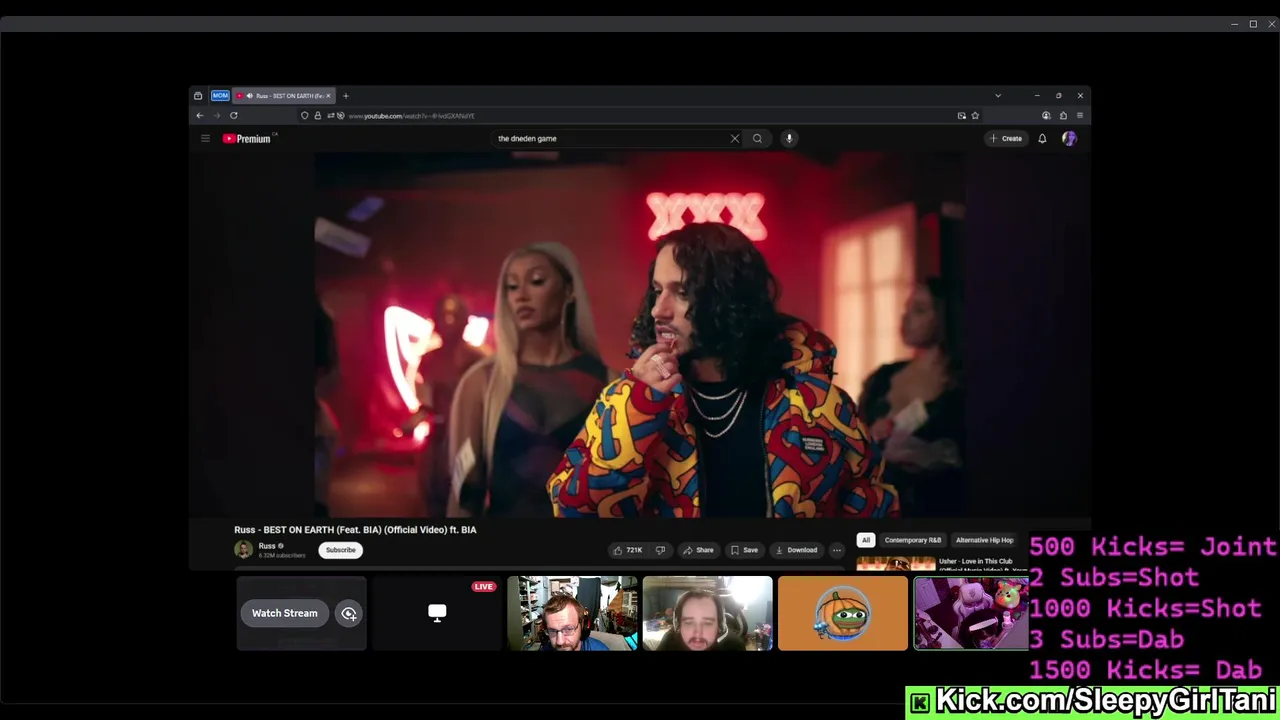The image size is (1280, 720).
Task: Save the video to a playlist
Action: [x=744, y=550]
